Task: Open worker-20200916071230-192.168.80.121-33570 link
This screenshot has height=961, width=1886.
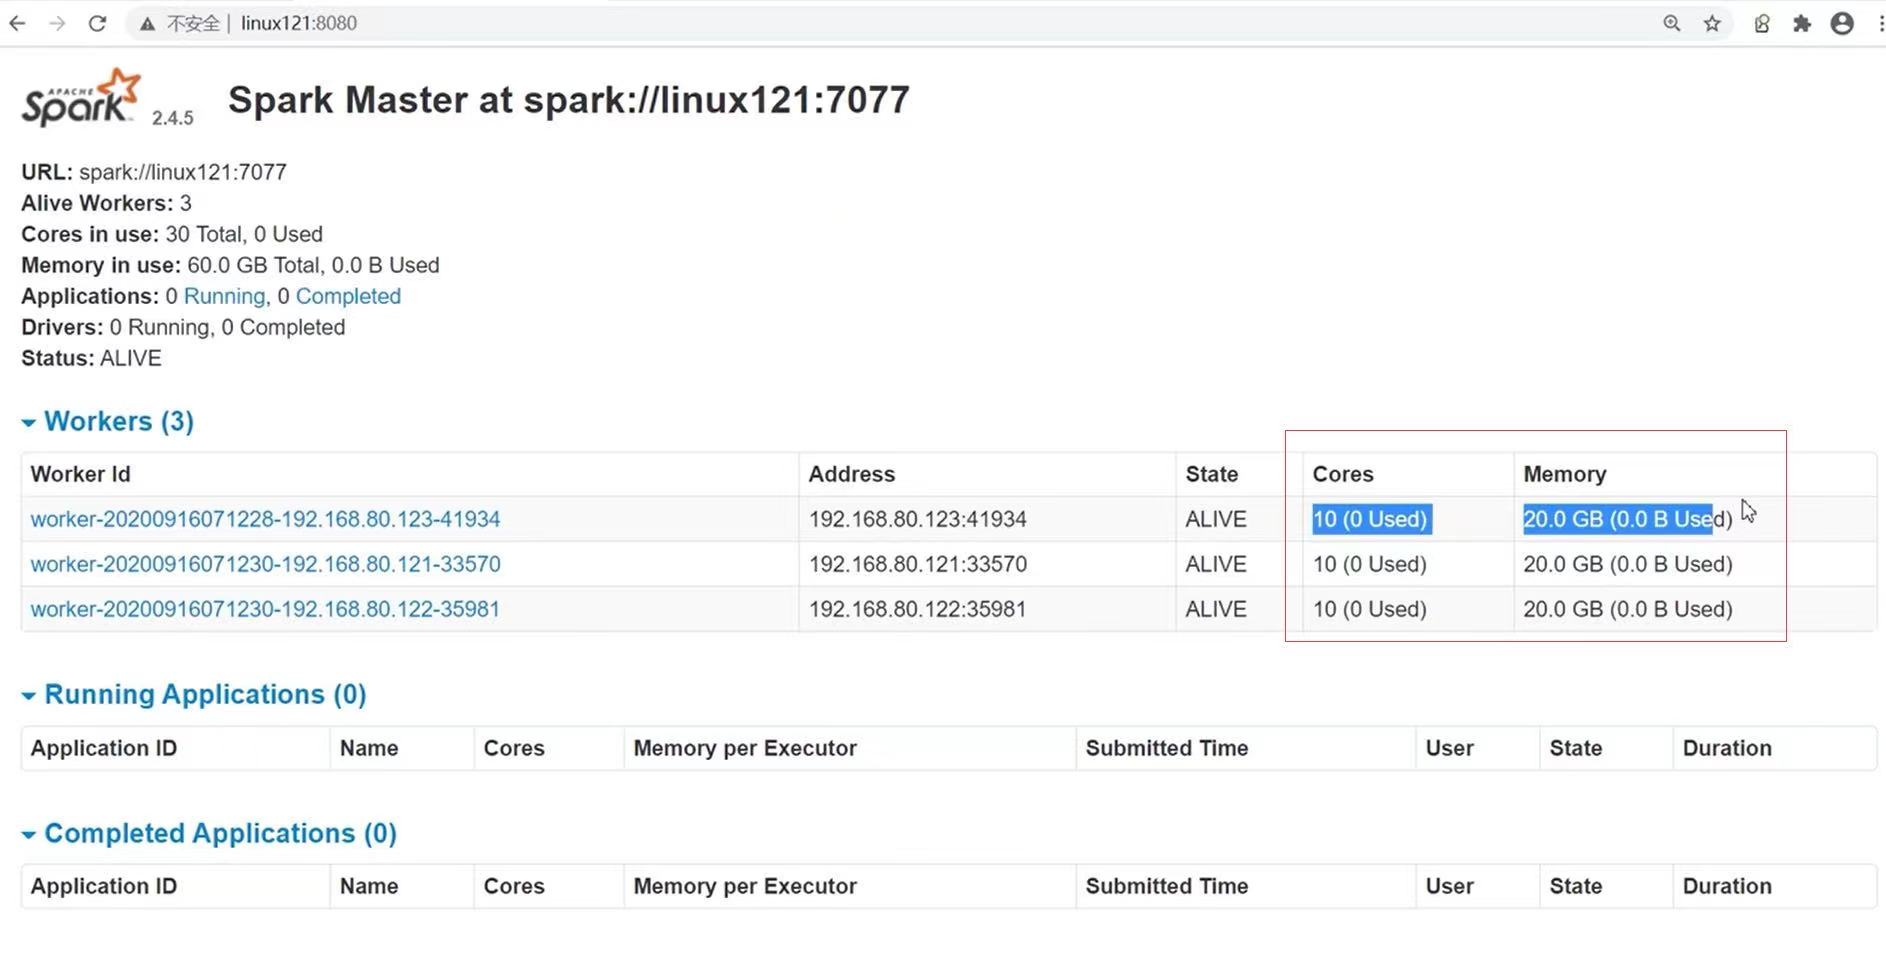Action: tap(265, 564)
